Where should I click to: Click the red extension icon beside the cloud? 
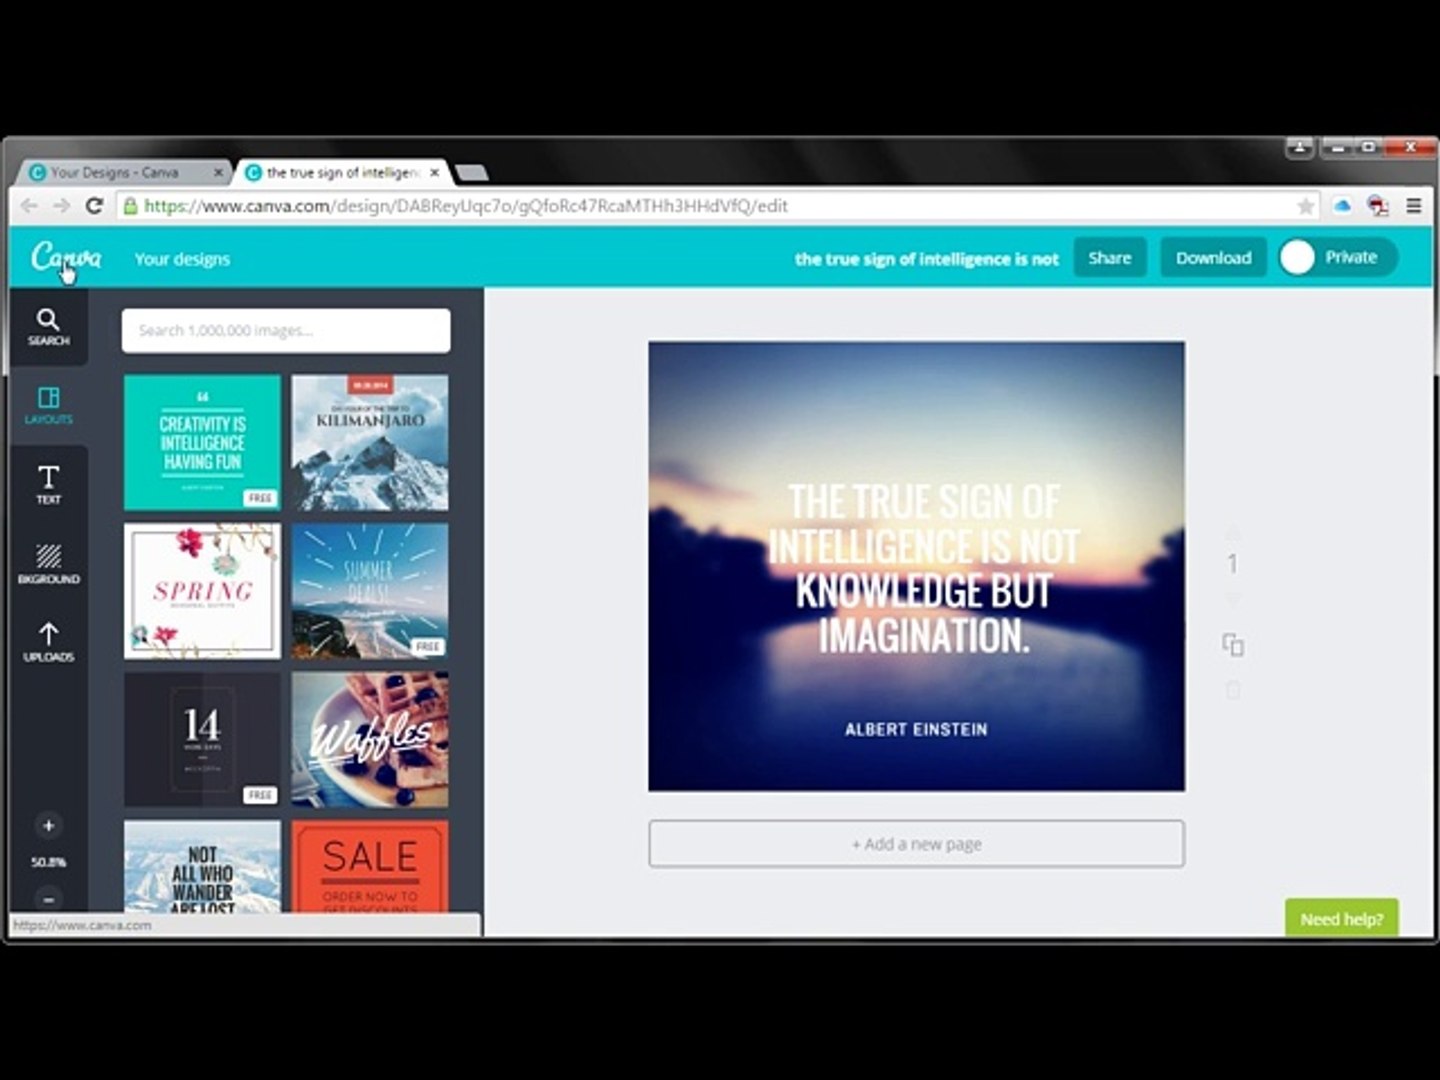(x=1378, y=206)
